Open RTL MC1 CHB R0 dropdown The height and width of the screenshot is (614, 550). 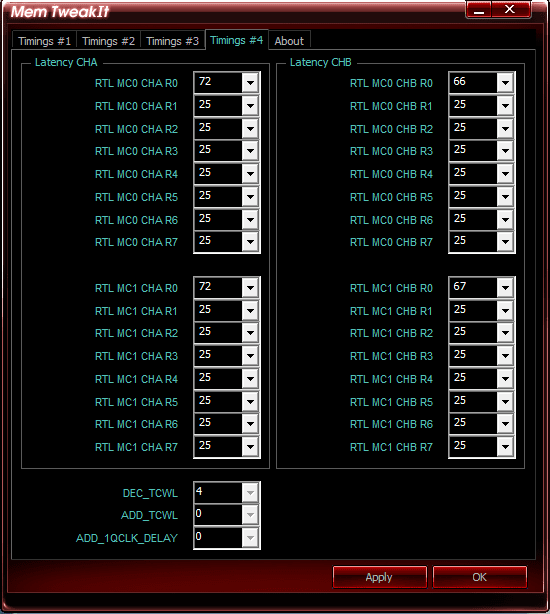click(505, 288)
